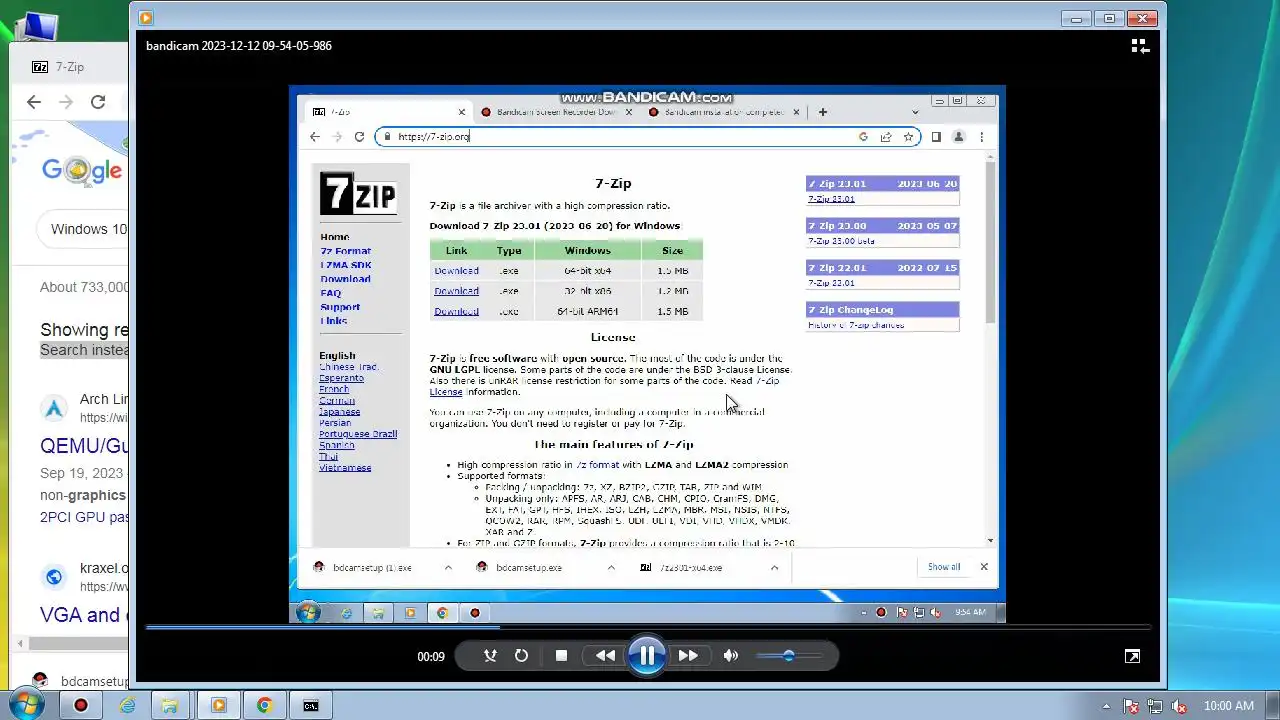Open Windows Explorer folder on the taskbar
This screenshot has width=1280, height=720.
coord(172,705)
